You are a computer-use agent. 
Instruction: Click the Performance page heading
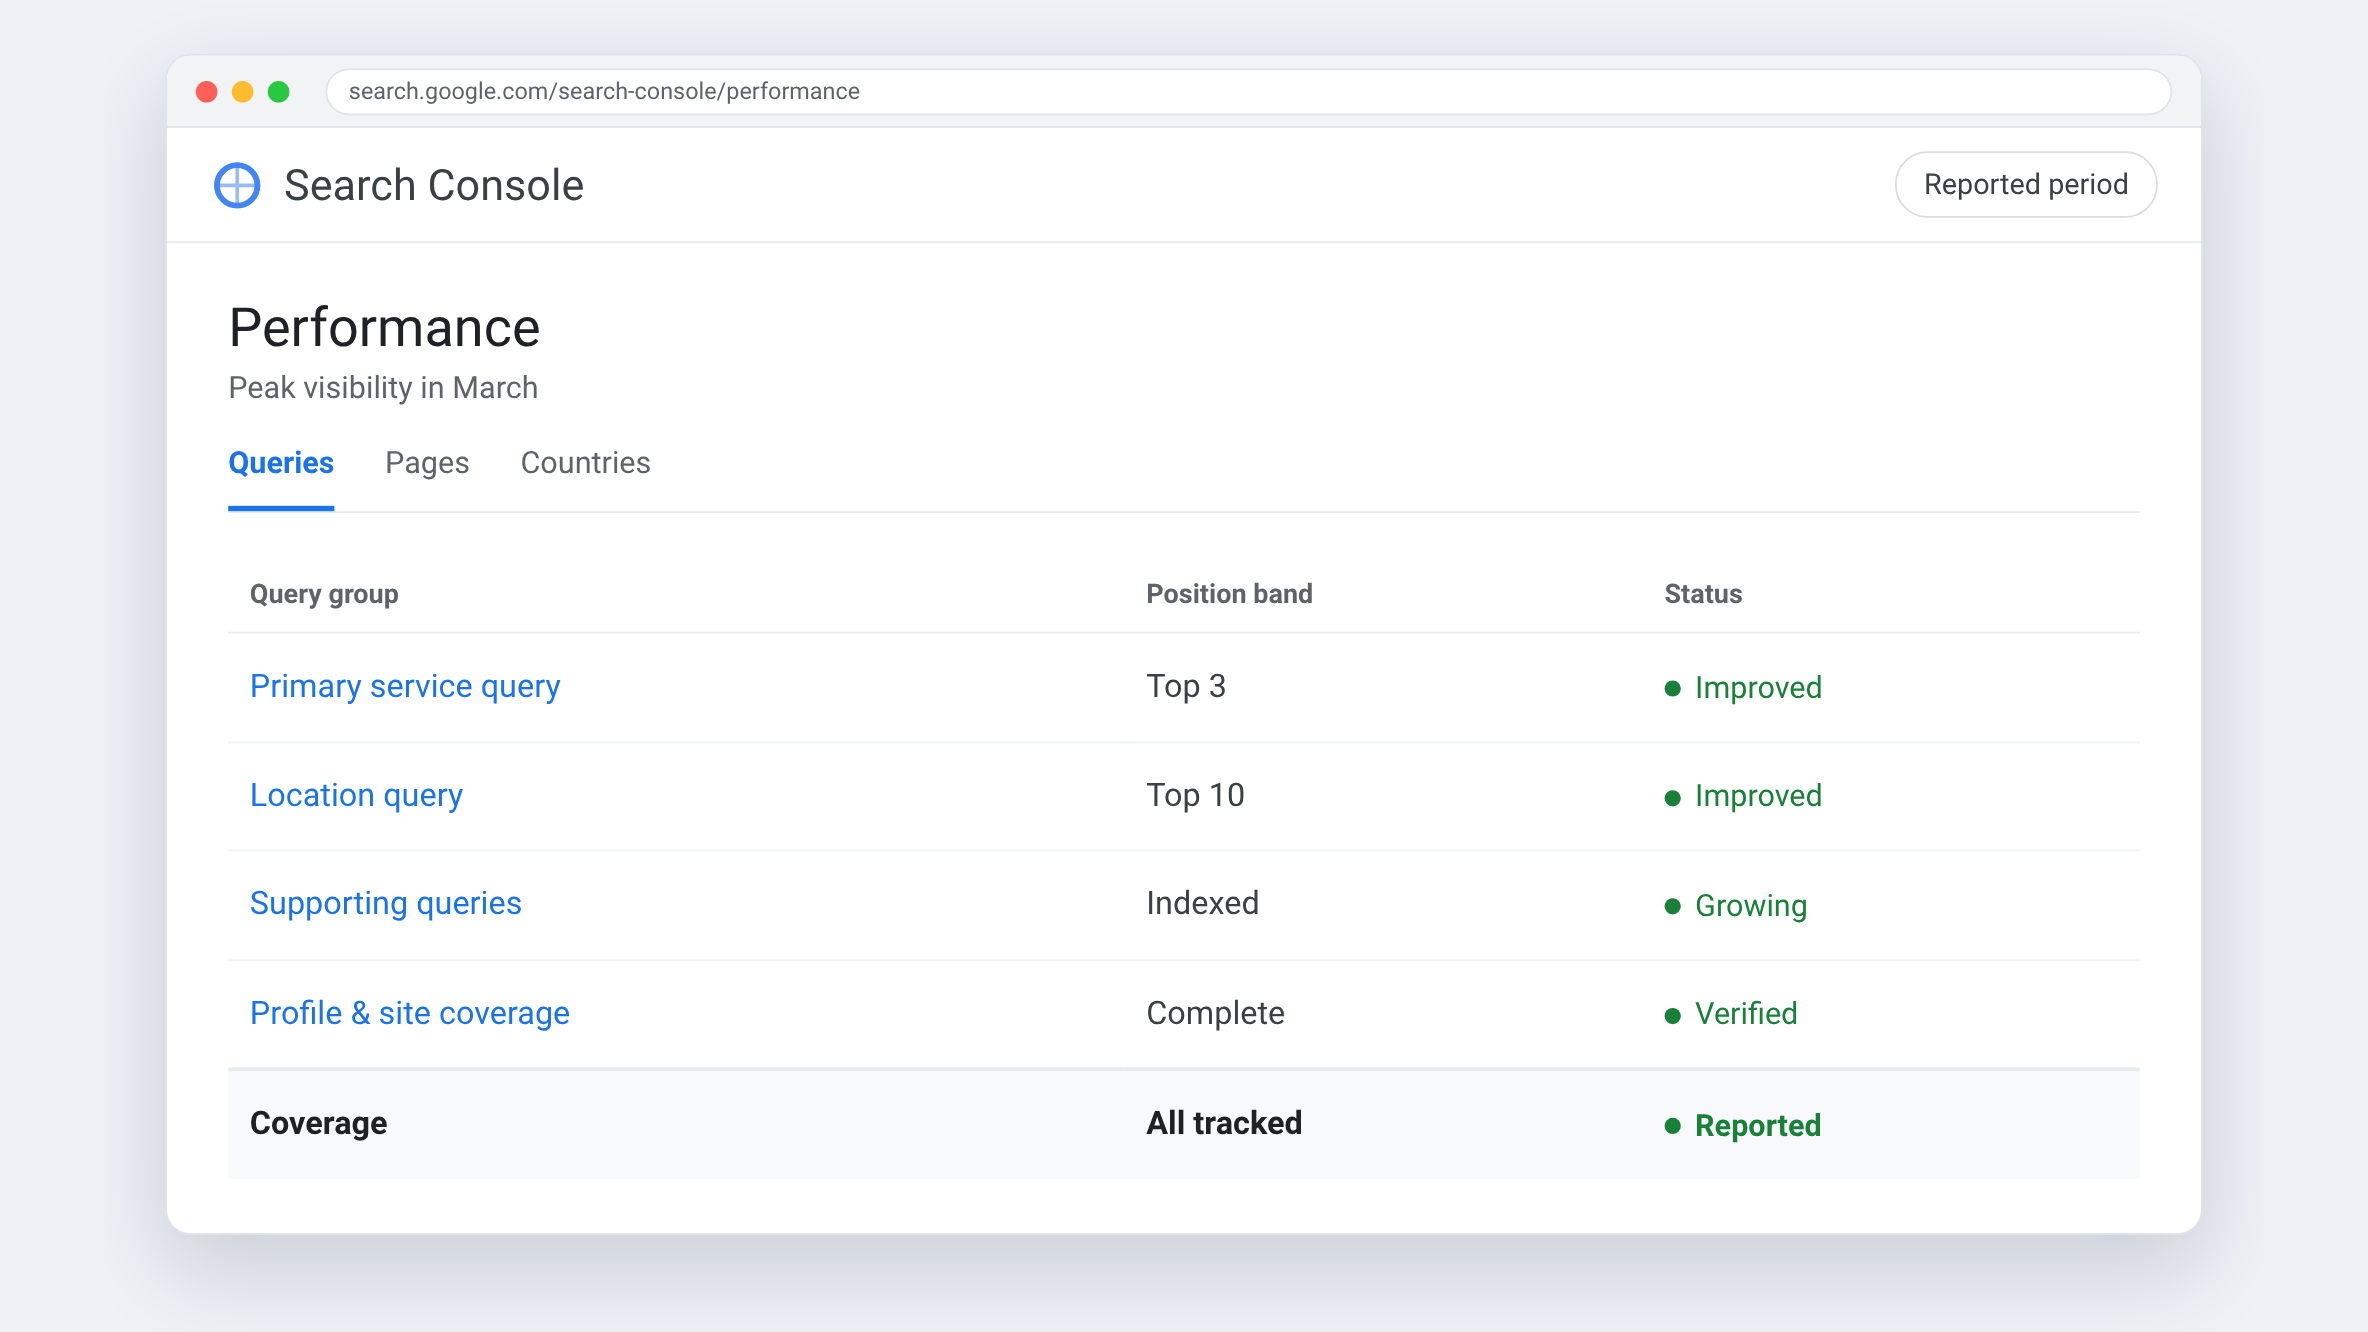pos(384,328)
